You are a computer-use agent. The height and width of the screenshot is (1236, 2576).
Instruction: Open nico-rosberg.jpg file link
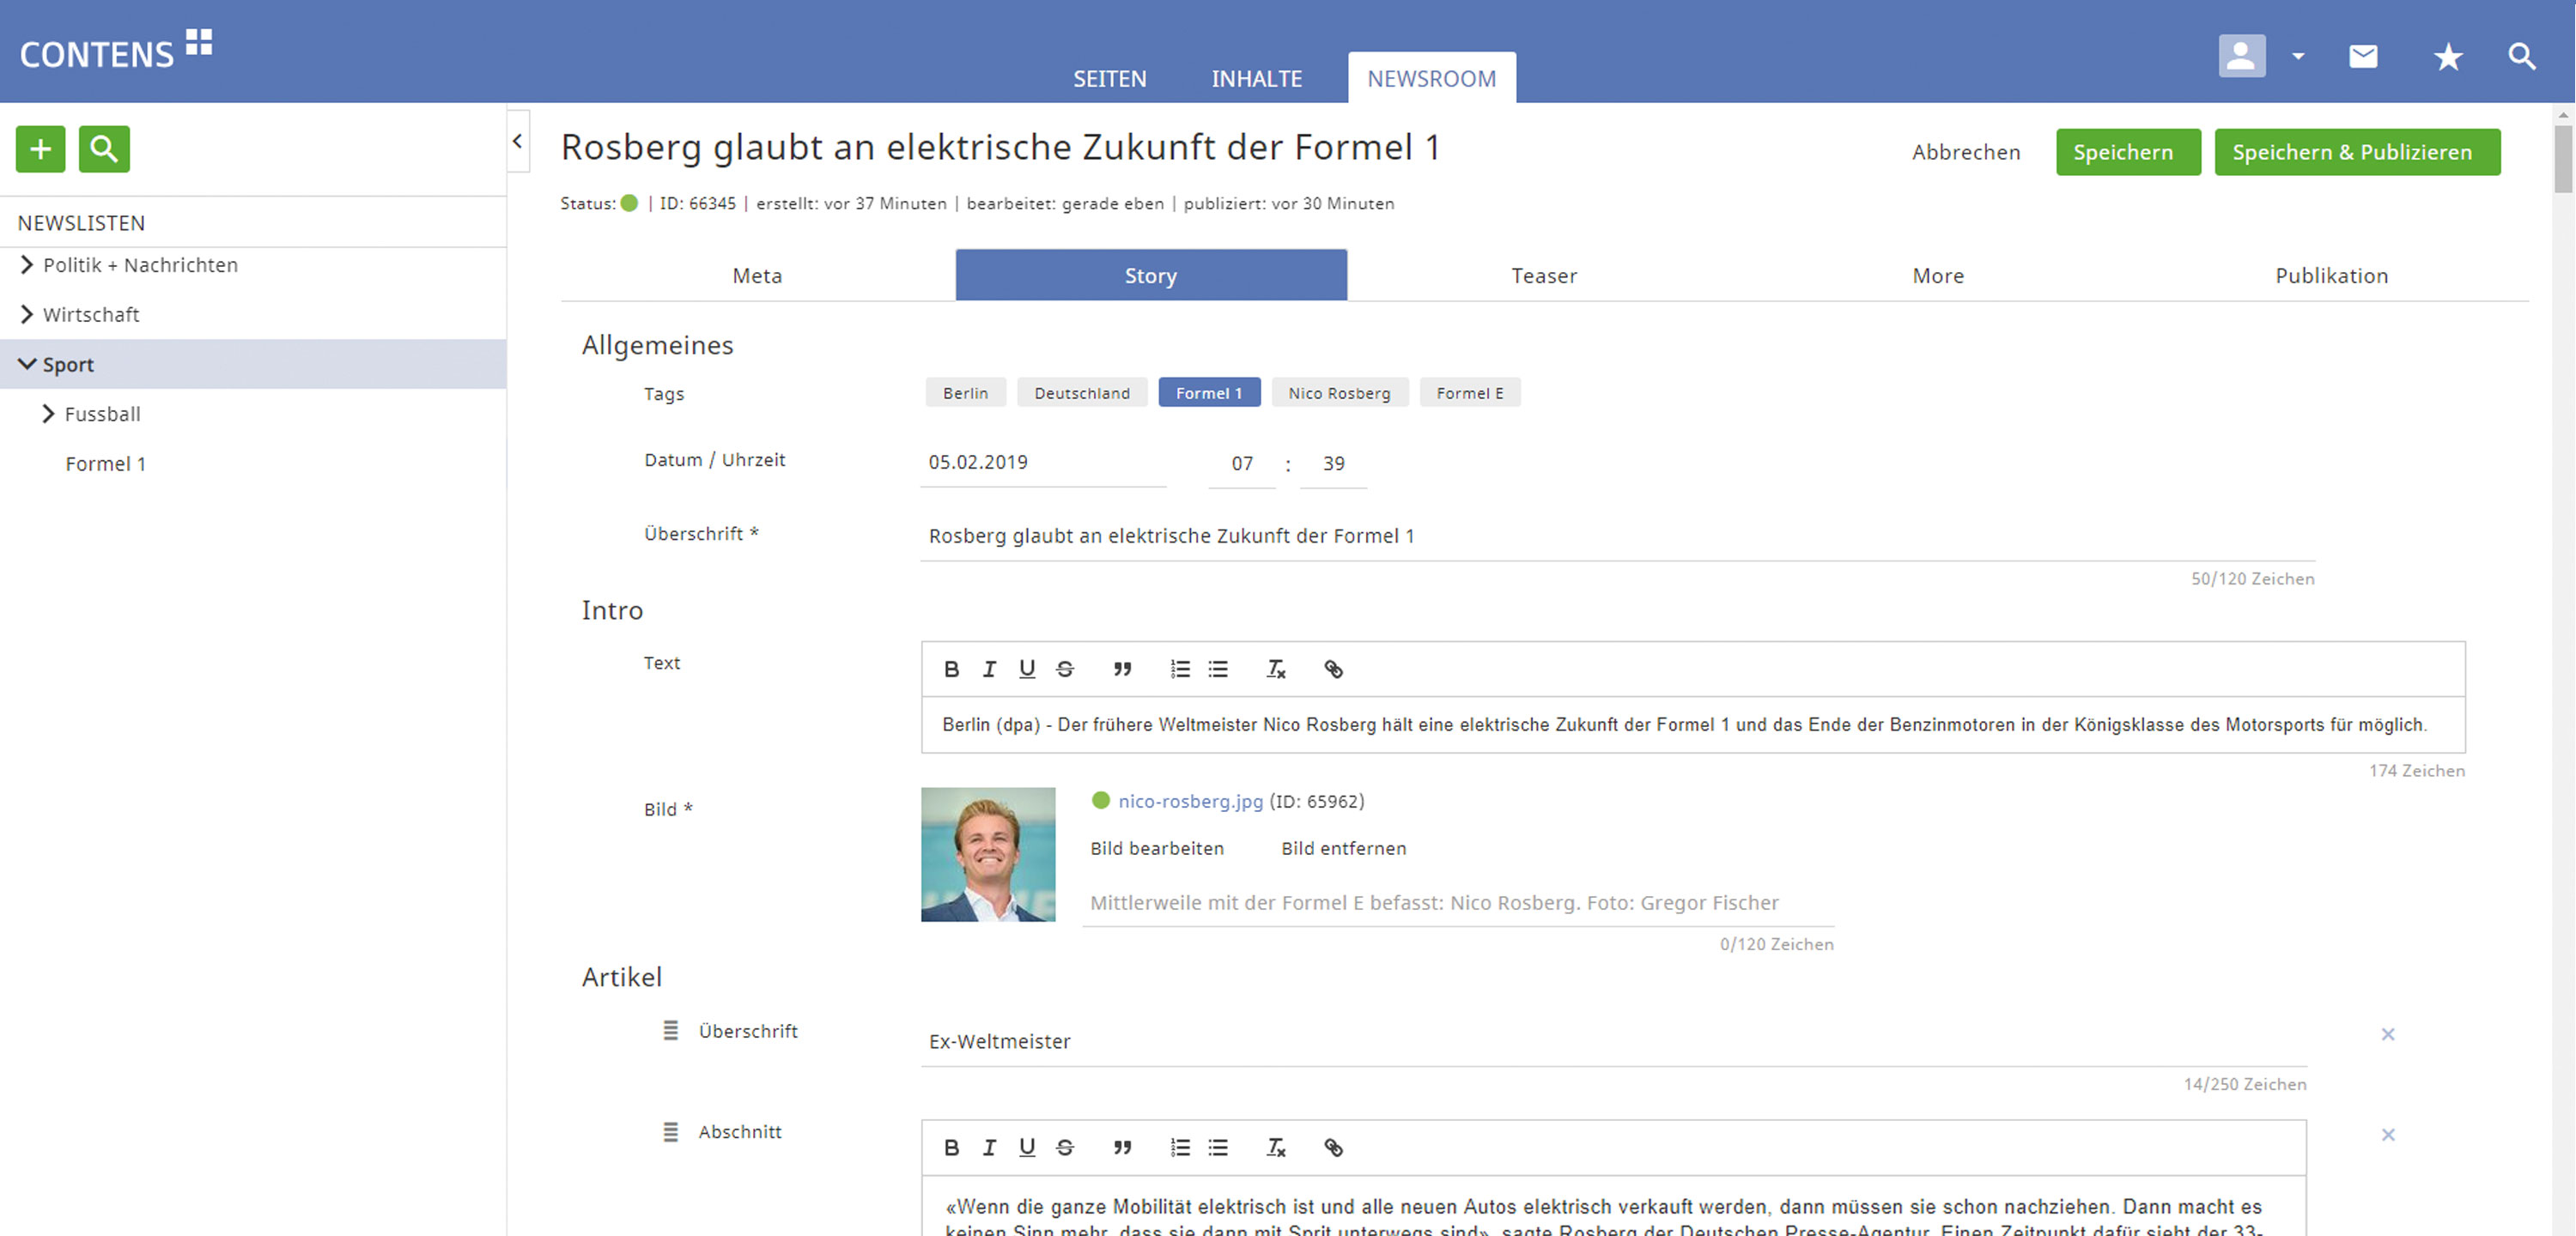coord(1190,801)
